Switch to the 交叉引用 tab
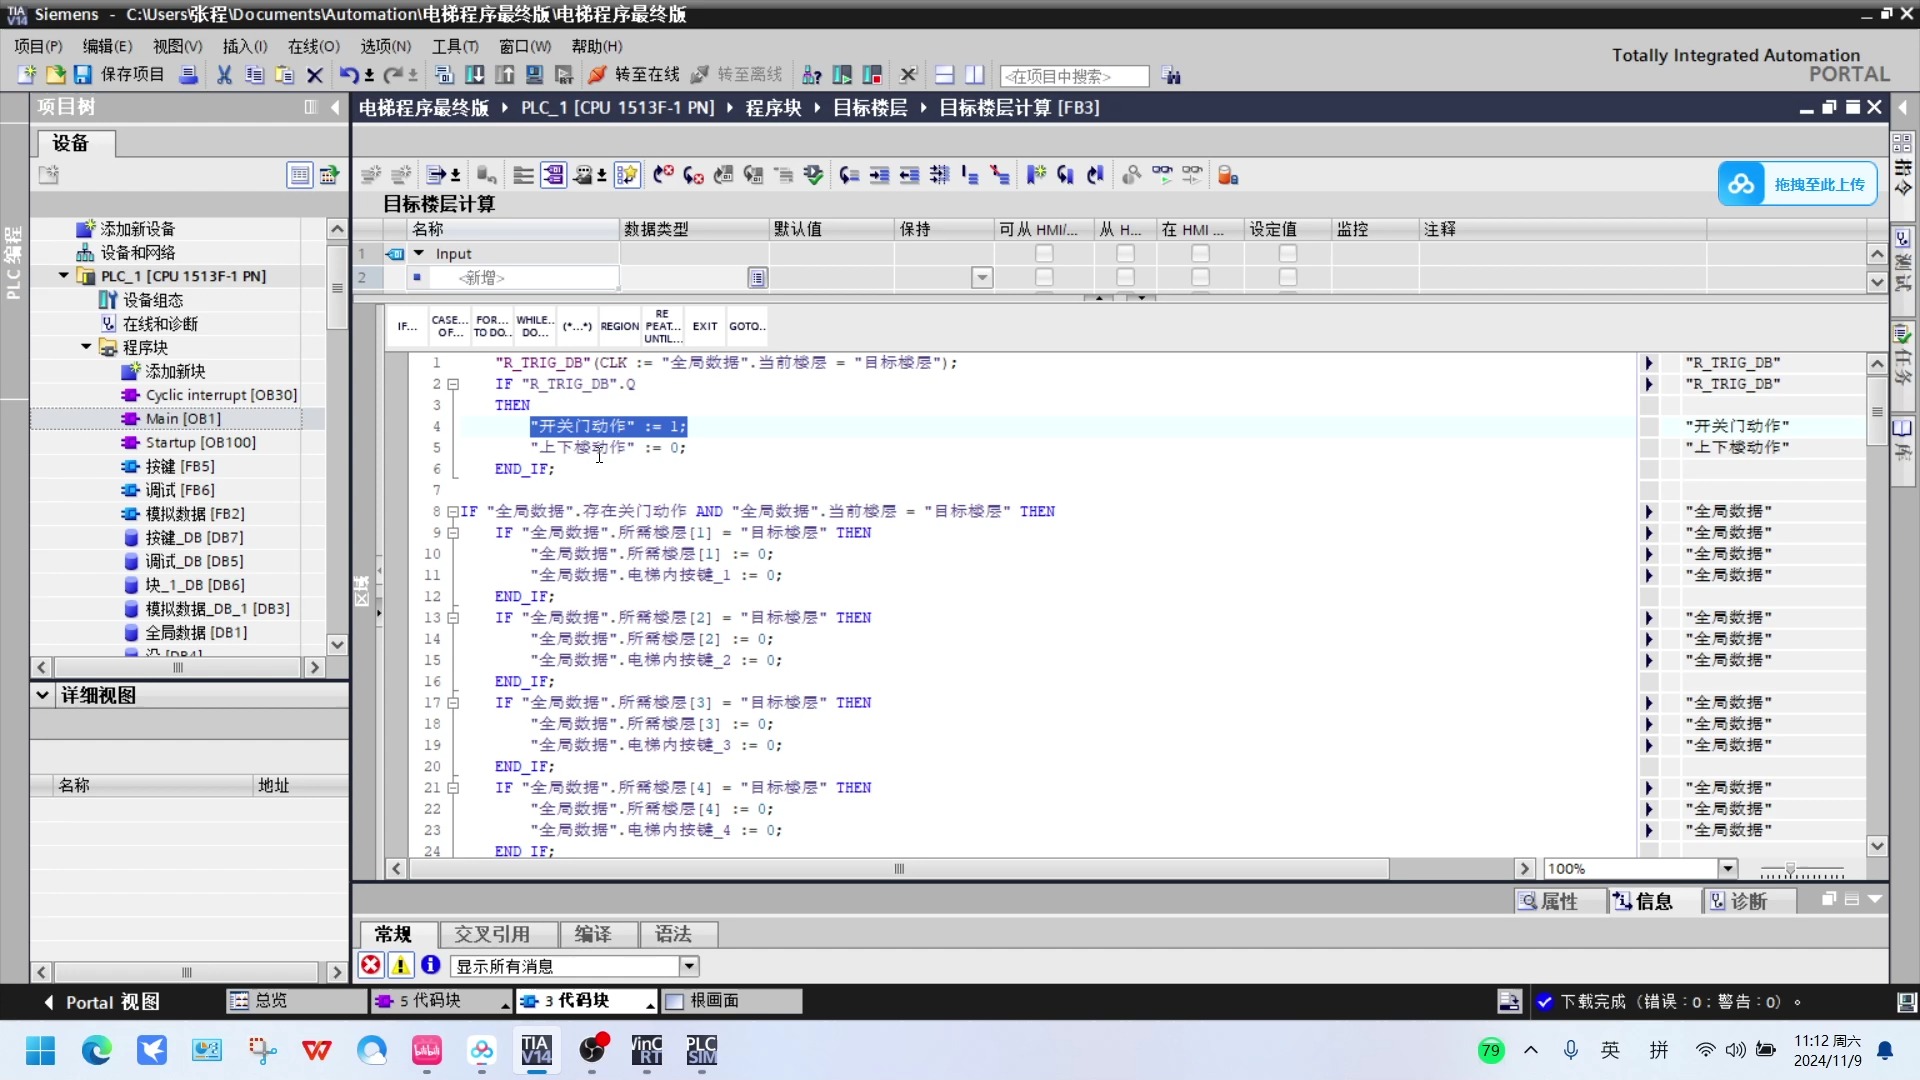This screenshot has width=1920, height=1080. click(497, 934)
